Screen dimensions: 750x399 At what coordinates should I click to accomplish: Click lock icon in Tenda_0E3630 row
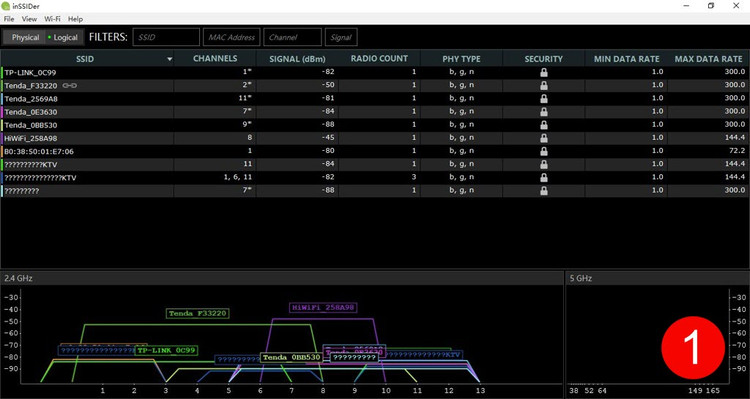coord(544,112)
